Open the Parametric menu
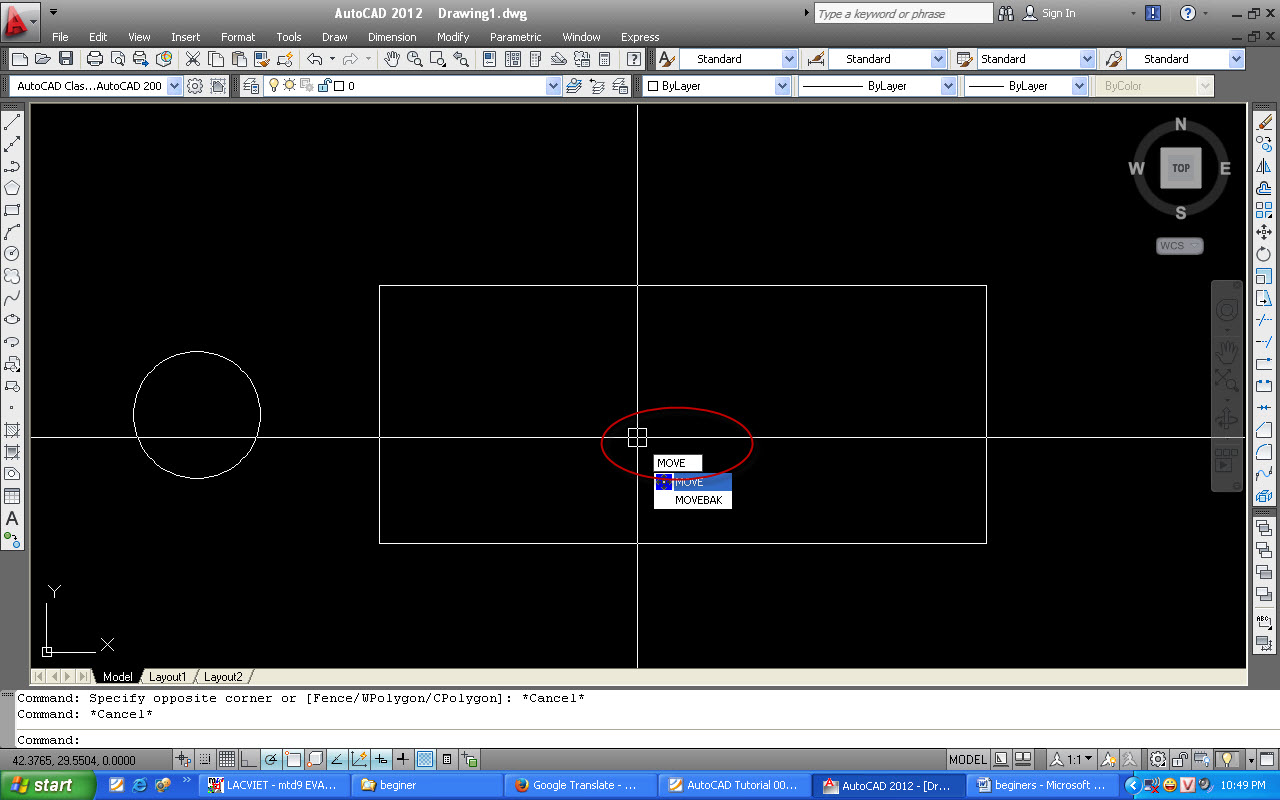The image size is (1280, 800). point(515,37)
